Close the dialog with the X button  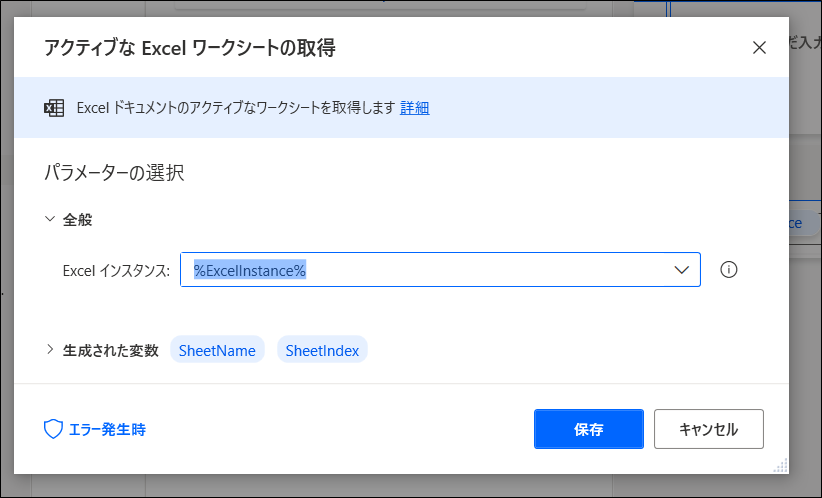(x=759, y=48)
